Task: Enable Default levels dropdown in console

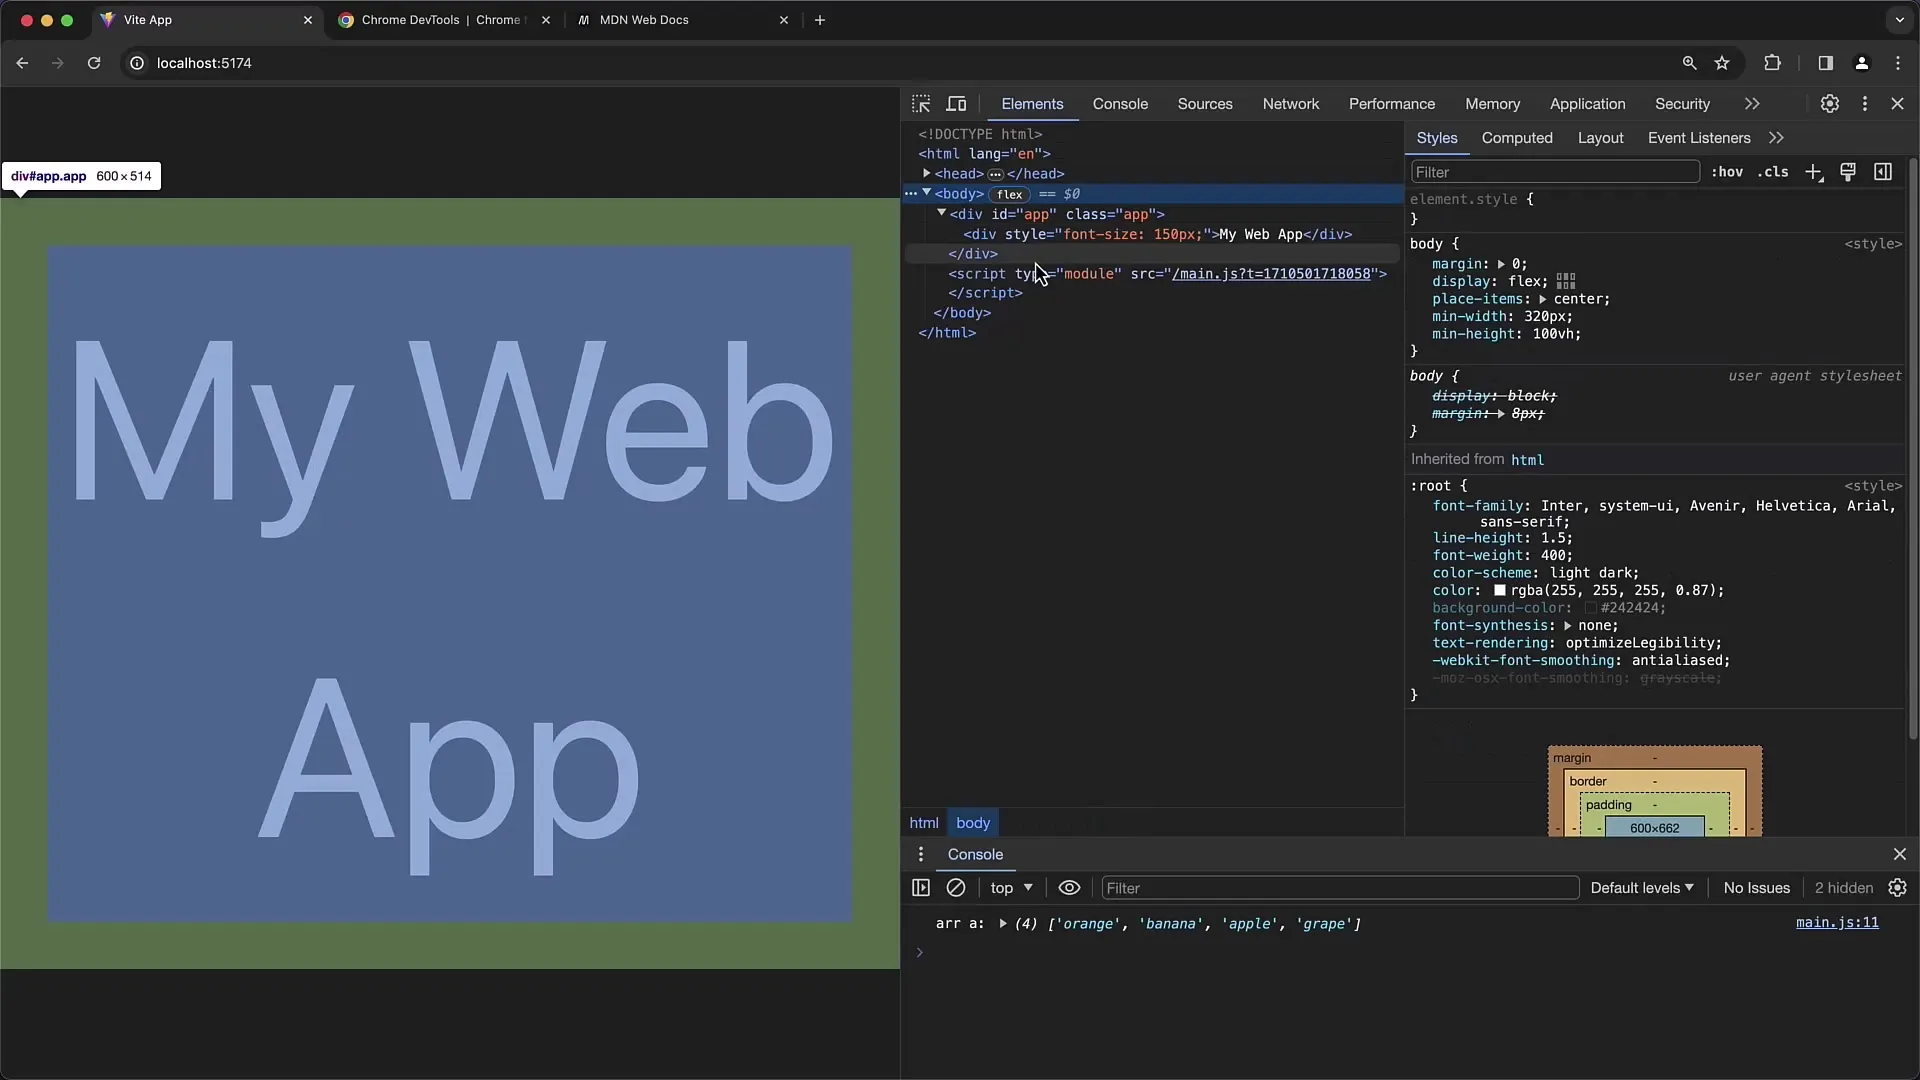Action: pyautogui.click(x=1640, y=887)
